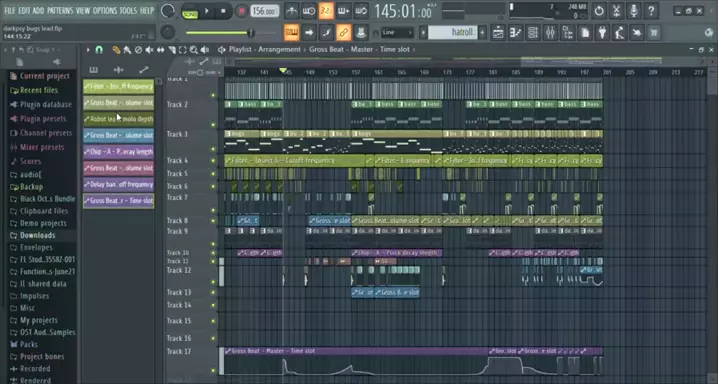
Task: Open the hatroll pattern selector
Action: [452, 32]
